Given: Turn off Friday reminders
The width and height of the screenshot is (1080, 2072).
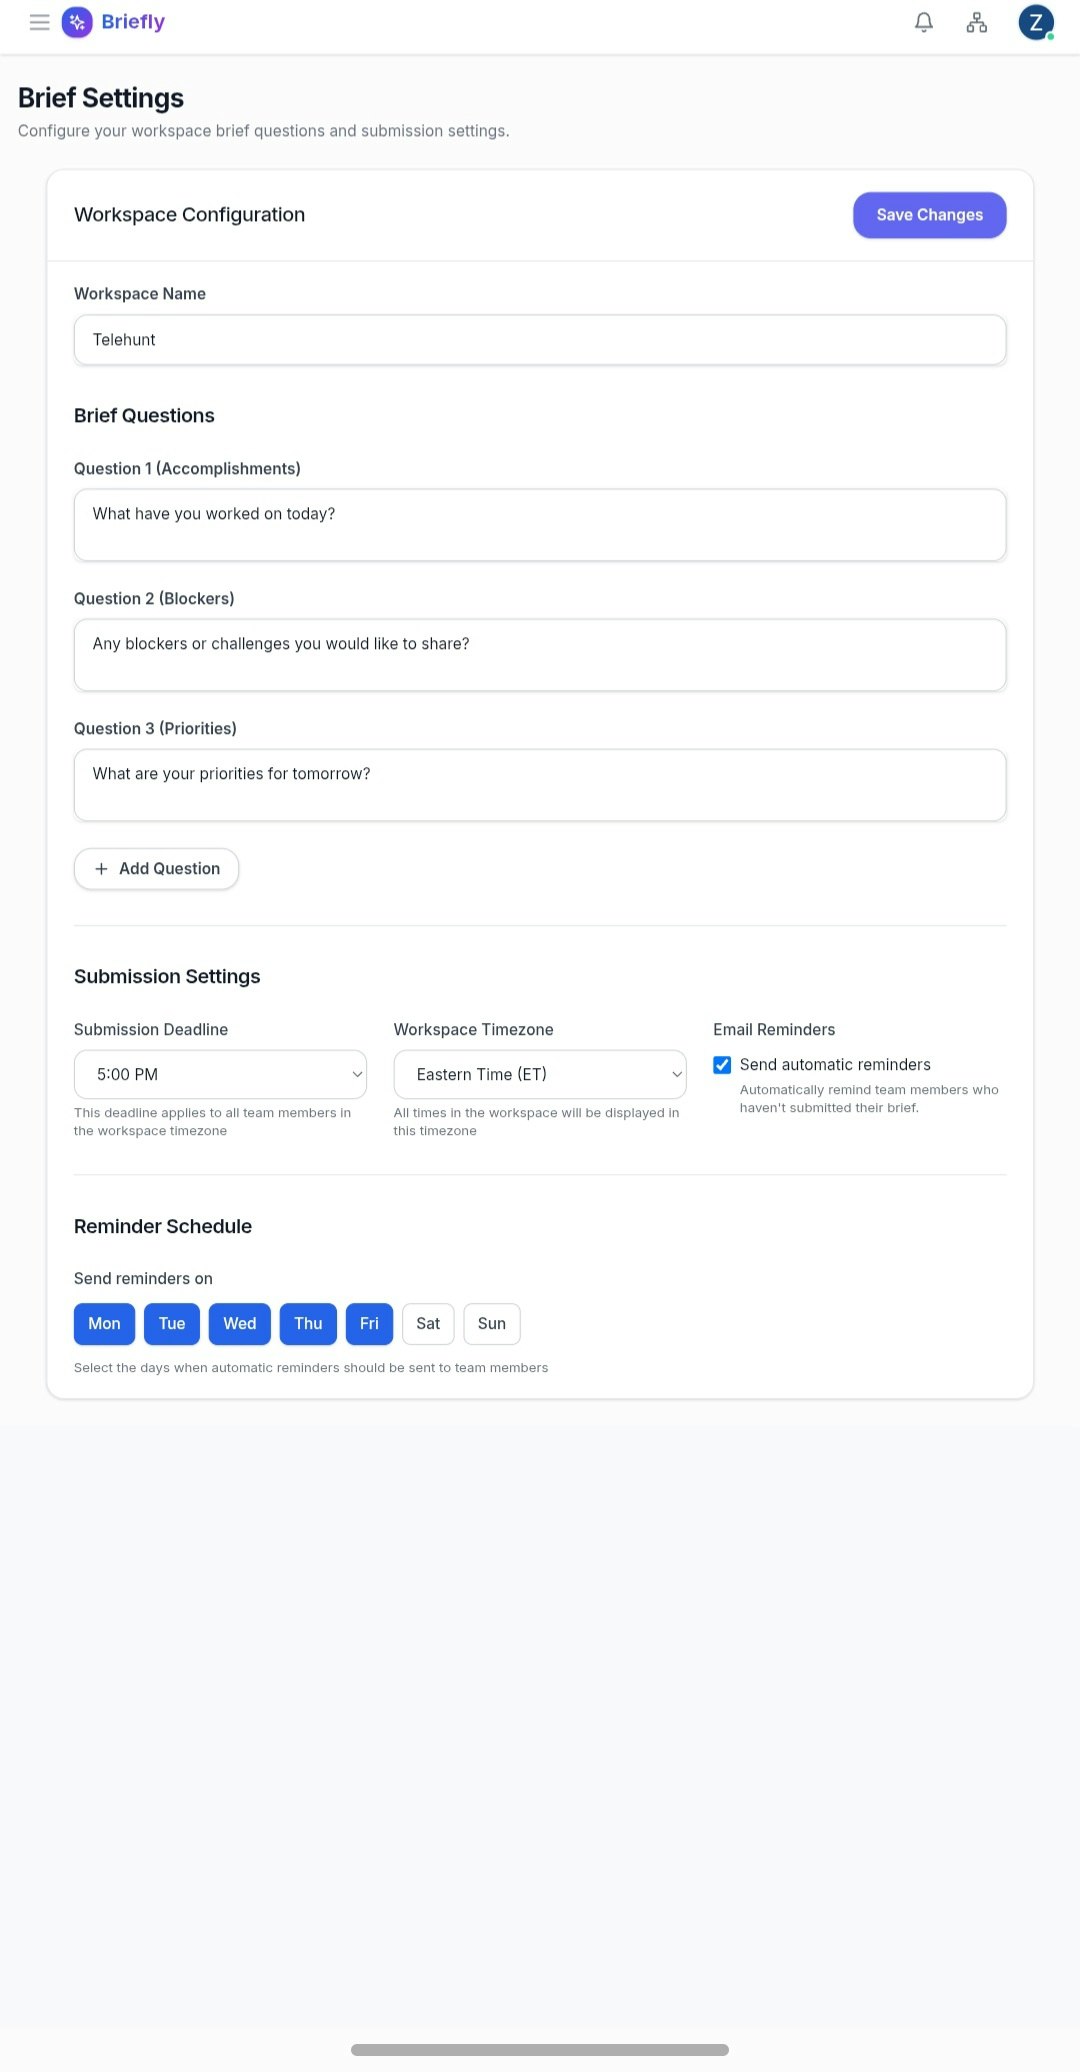Looking at the screenshot, I should (x=369, y=1324).
